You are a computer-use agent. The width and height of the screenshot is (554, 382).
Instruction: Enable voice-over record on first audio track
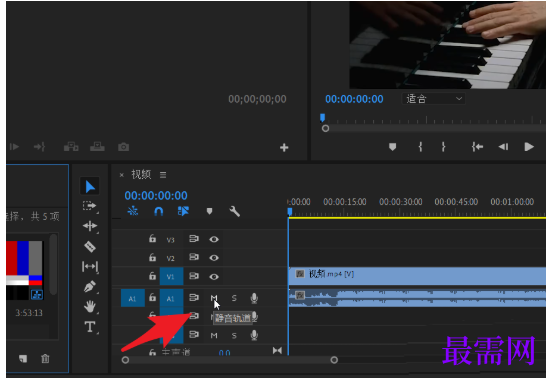(254, 298)
